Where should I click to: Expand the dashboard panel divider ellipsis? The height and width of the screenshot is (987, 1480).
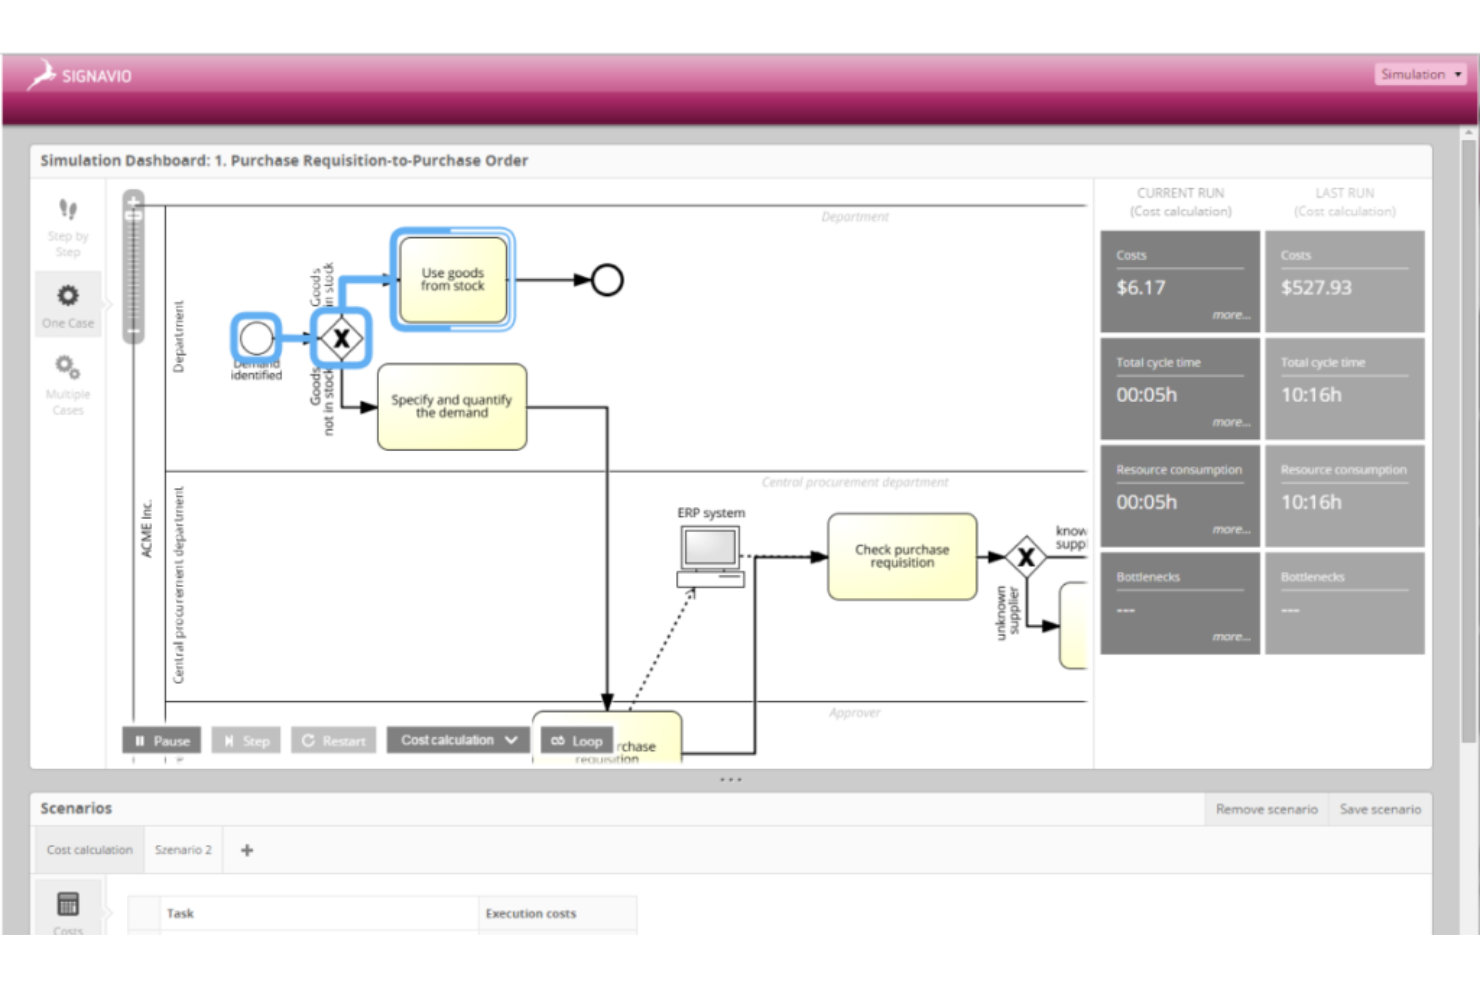[x=729, y=779]
